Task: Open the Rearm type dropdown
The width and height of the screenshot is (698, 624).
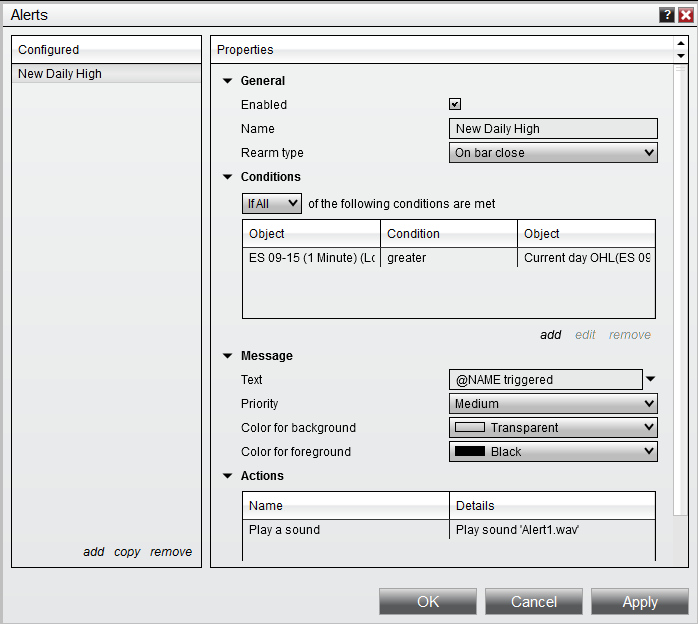Action: (x=553, y=153)
